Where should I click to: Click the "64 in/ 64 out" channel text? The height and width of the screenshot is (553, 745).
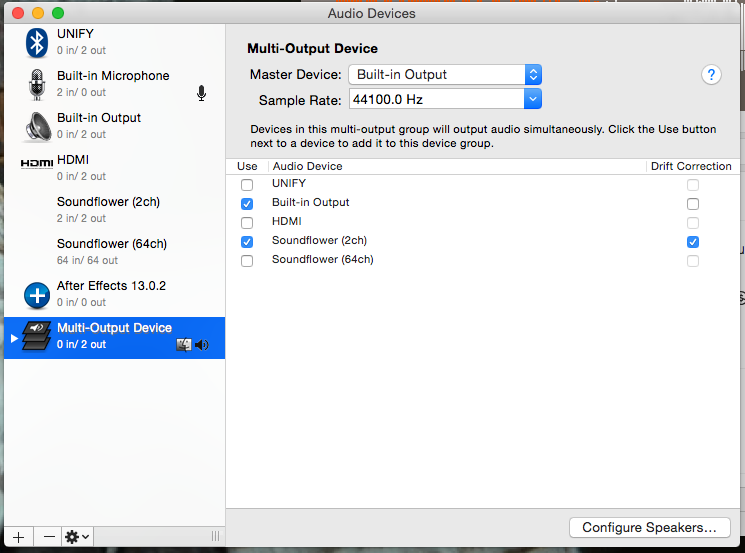[87, 260]
